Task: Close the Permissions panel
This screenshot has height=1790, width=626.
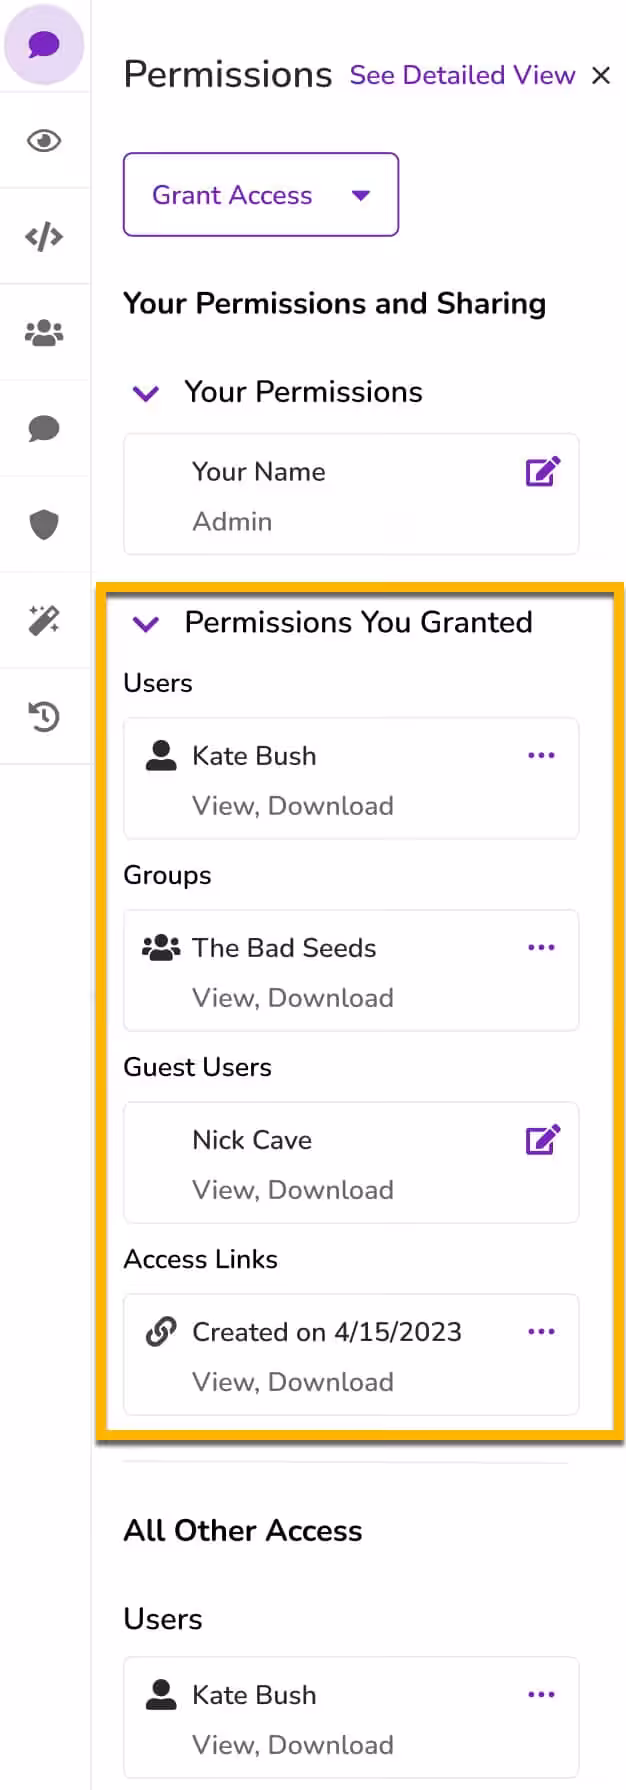Action: point(601,75)
